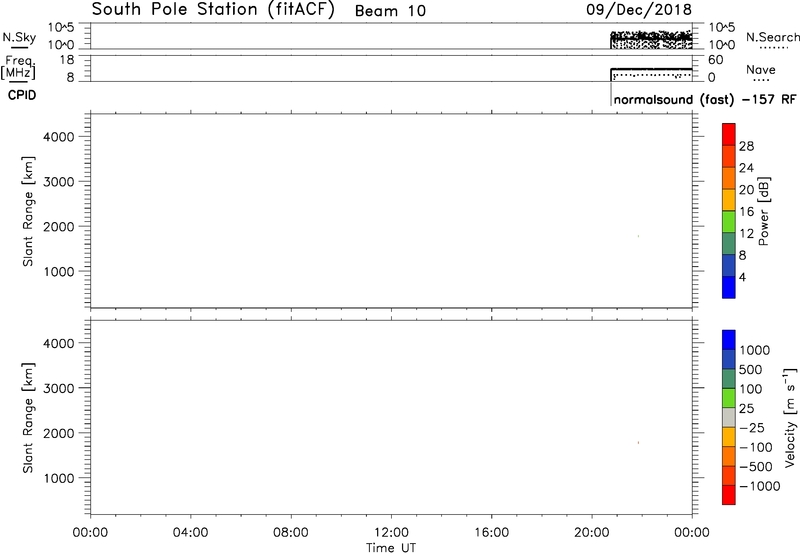Click the '-100' velocity colorbar tick label

pos(756,447)
